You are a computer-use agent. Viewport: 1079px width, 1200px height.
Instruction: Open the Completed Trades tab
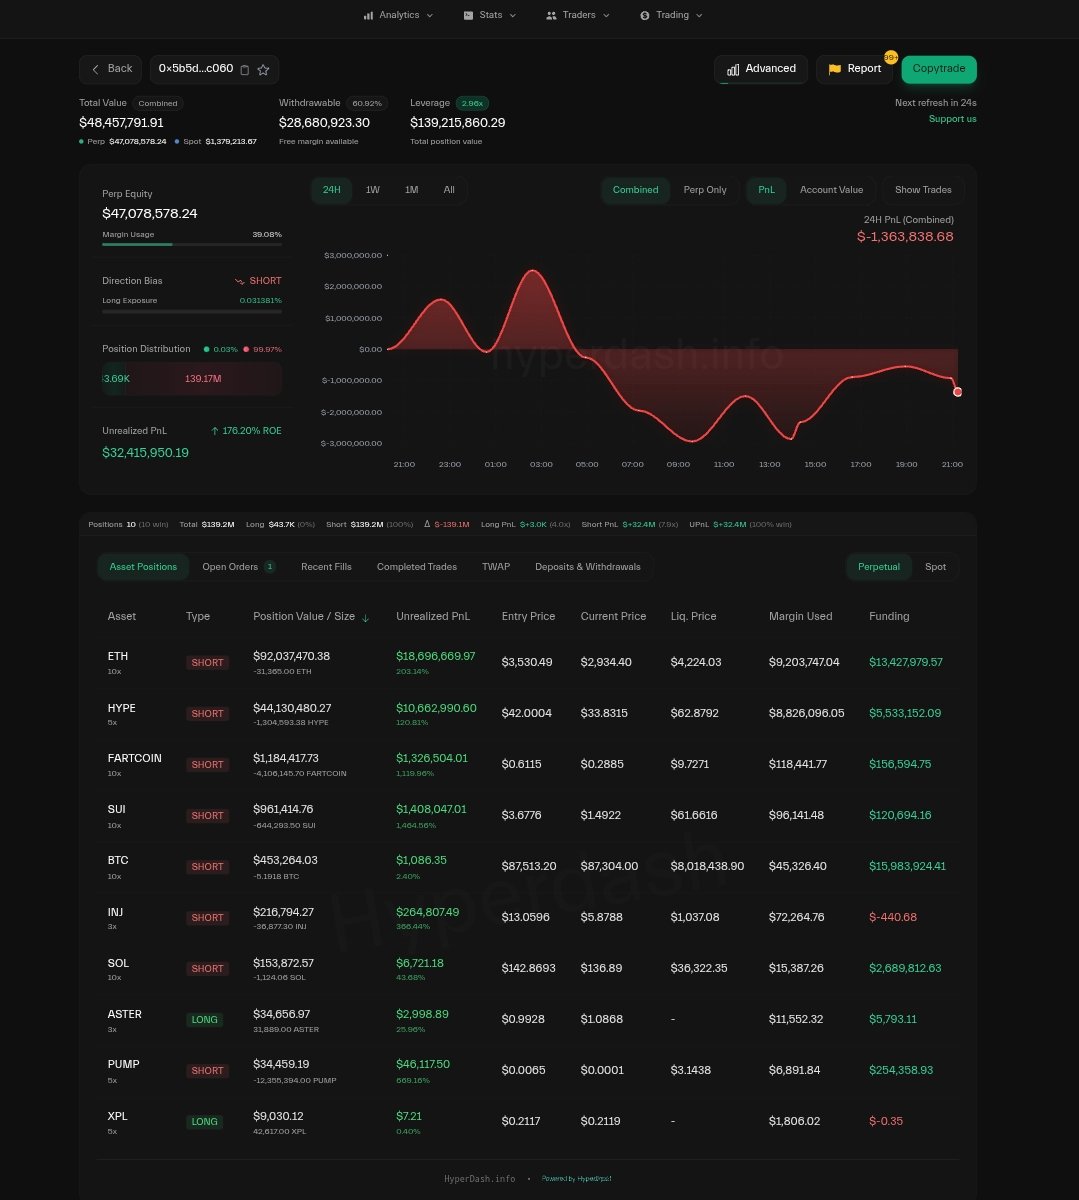(416, 567)
